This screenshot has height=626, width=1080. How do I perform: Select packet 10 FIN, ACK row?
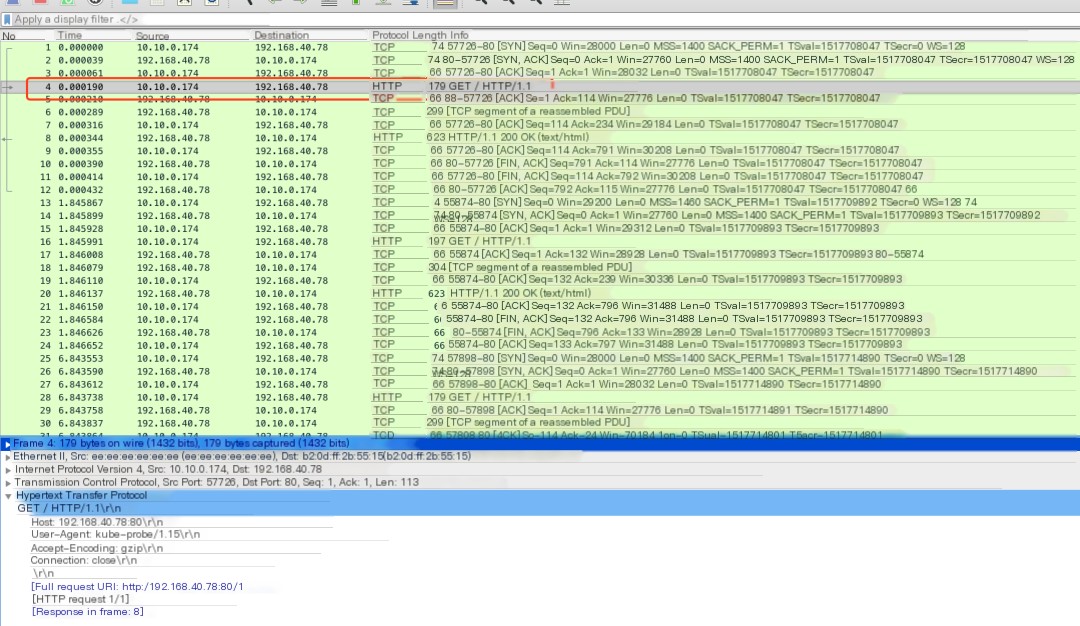point(540,164)
